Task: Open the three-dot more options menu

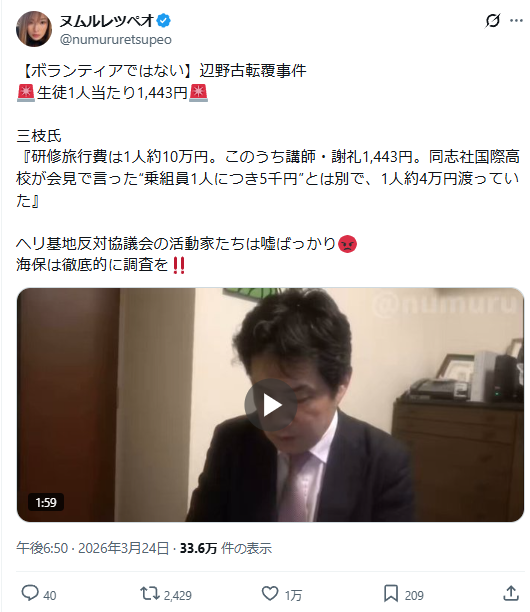Action: pos(516,21)
